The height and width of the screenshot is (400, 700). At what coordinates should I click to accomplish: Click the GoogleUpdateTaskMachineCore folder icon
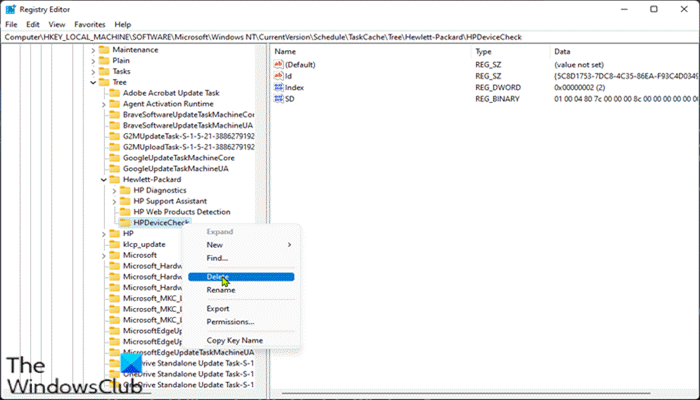(115, 158)
